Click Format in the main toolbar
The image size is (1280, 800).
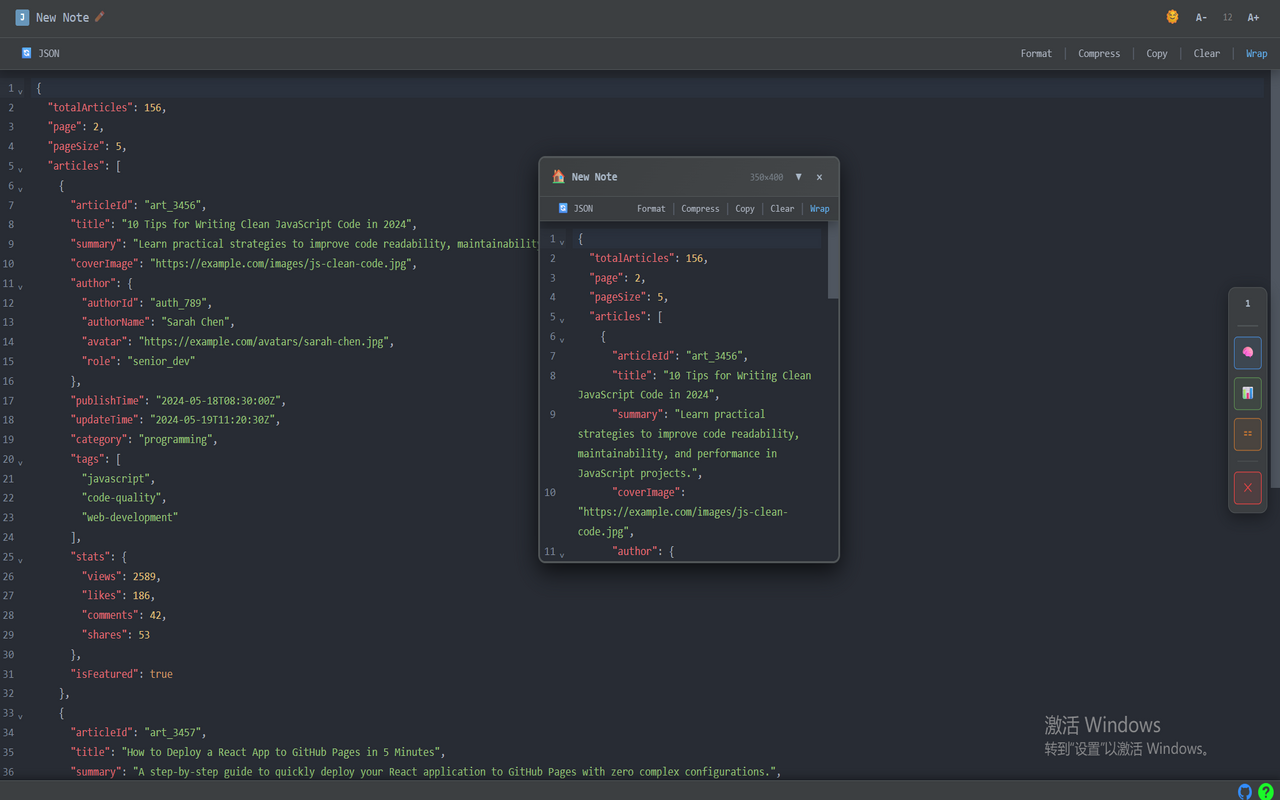click(x=1036, y=53)
